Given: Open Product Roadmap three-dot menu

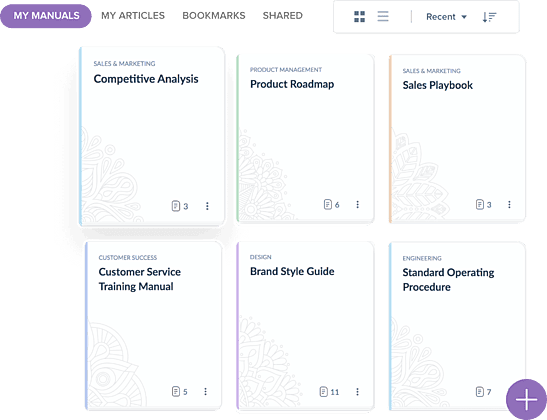Looking at the screenshot, I should click(357, 204).
